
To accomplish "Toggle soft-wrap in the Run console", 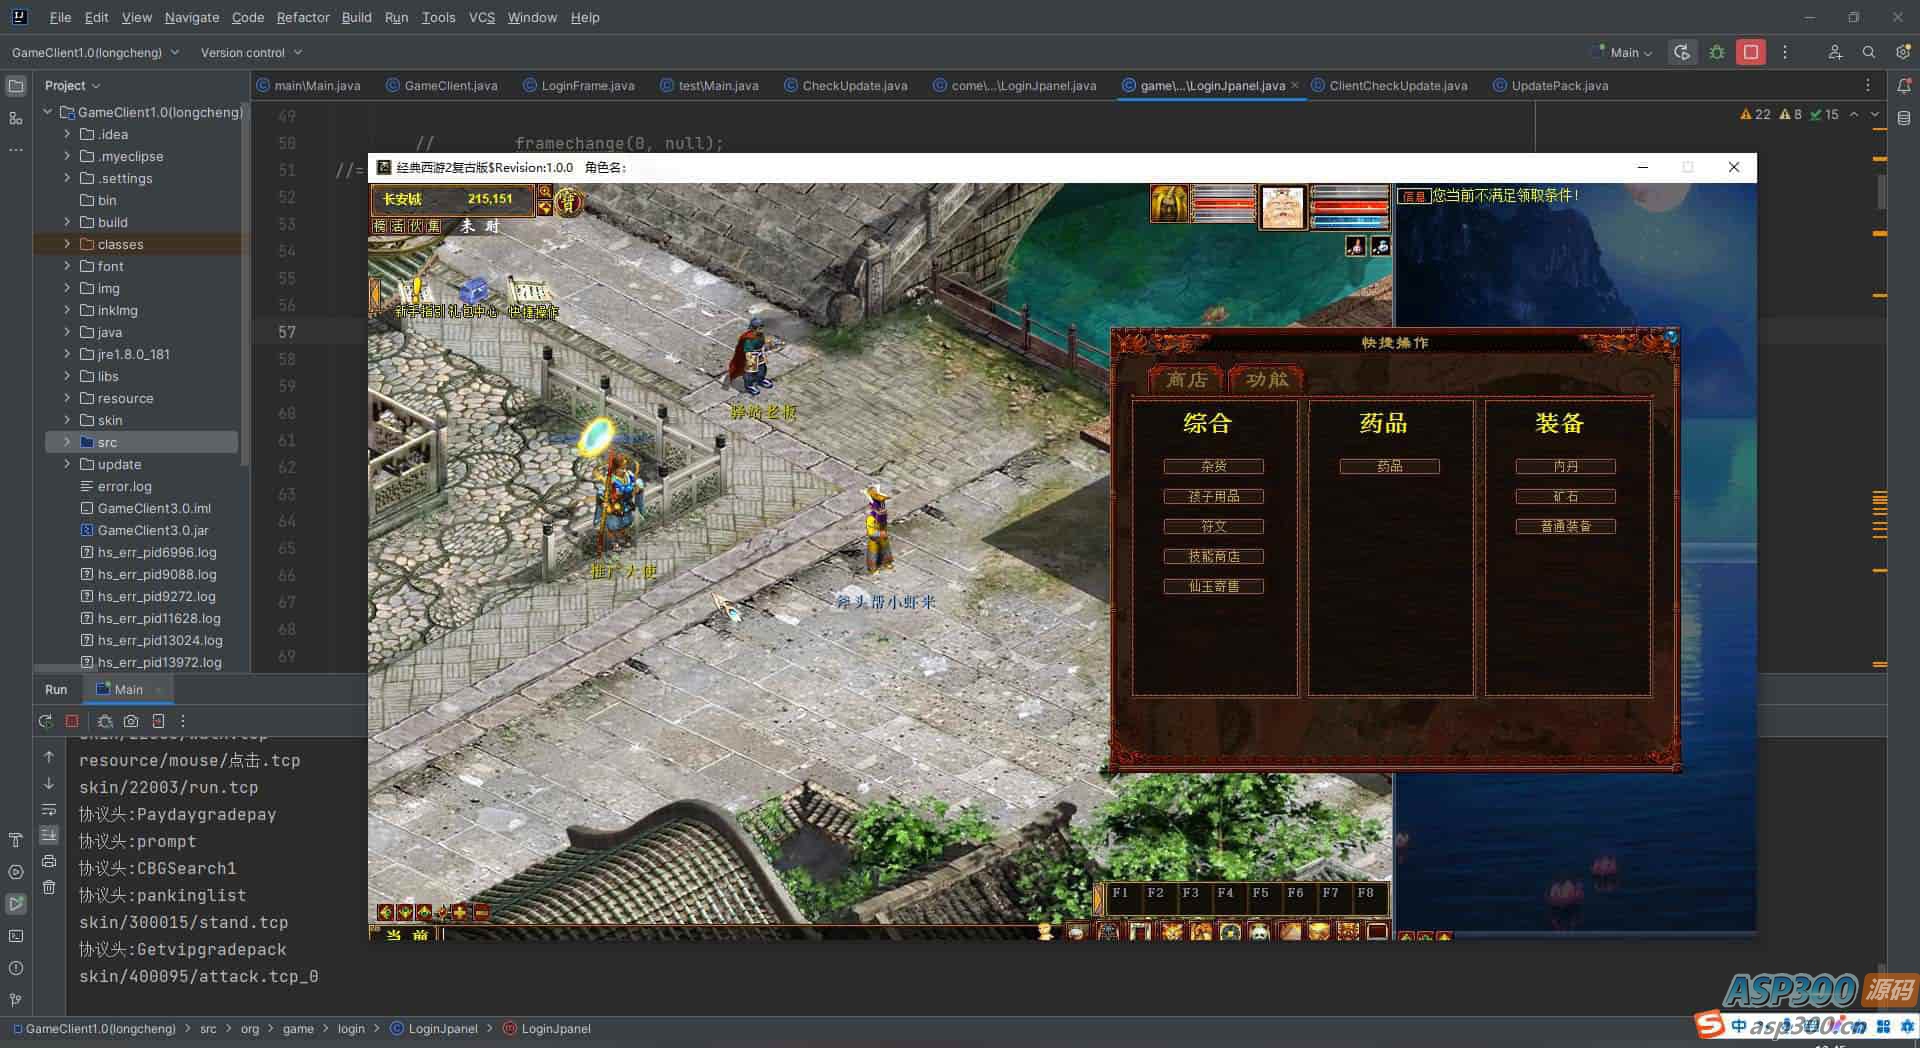I will [x=49, y=809].
